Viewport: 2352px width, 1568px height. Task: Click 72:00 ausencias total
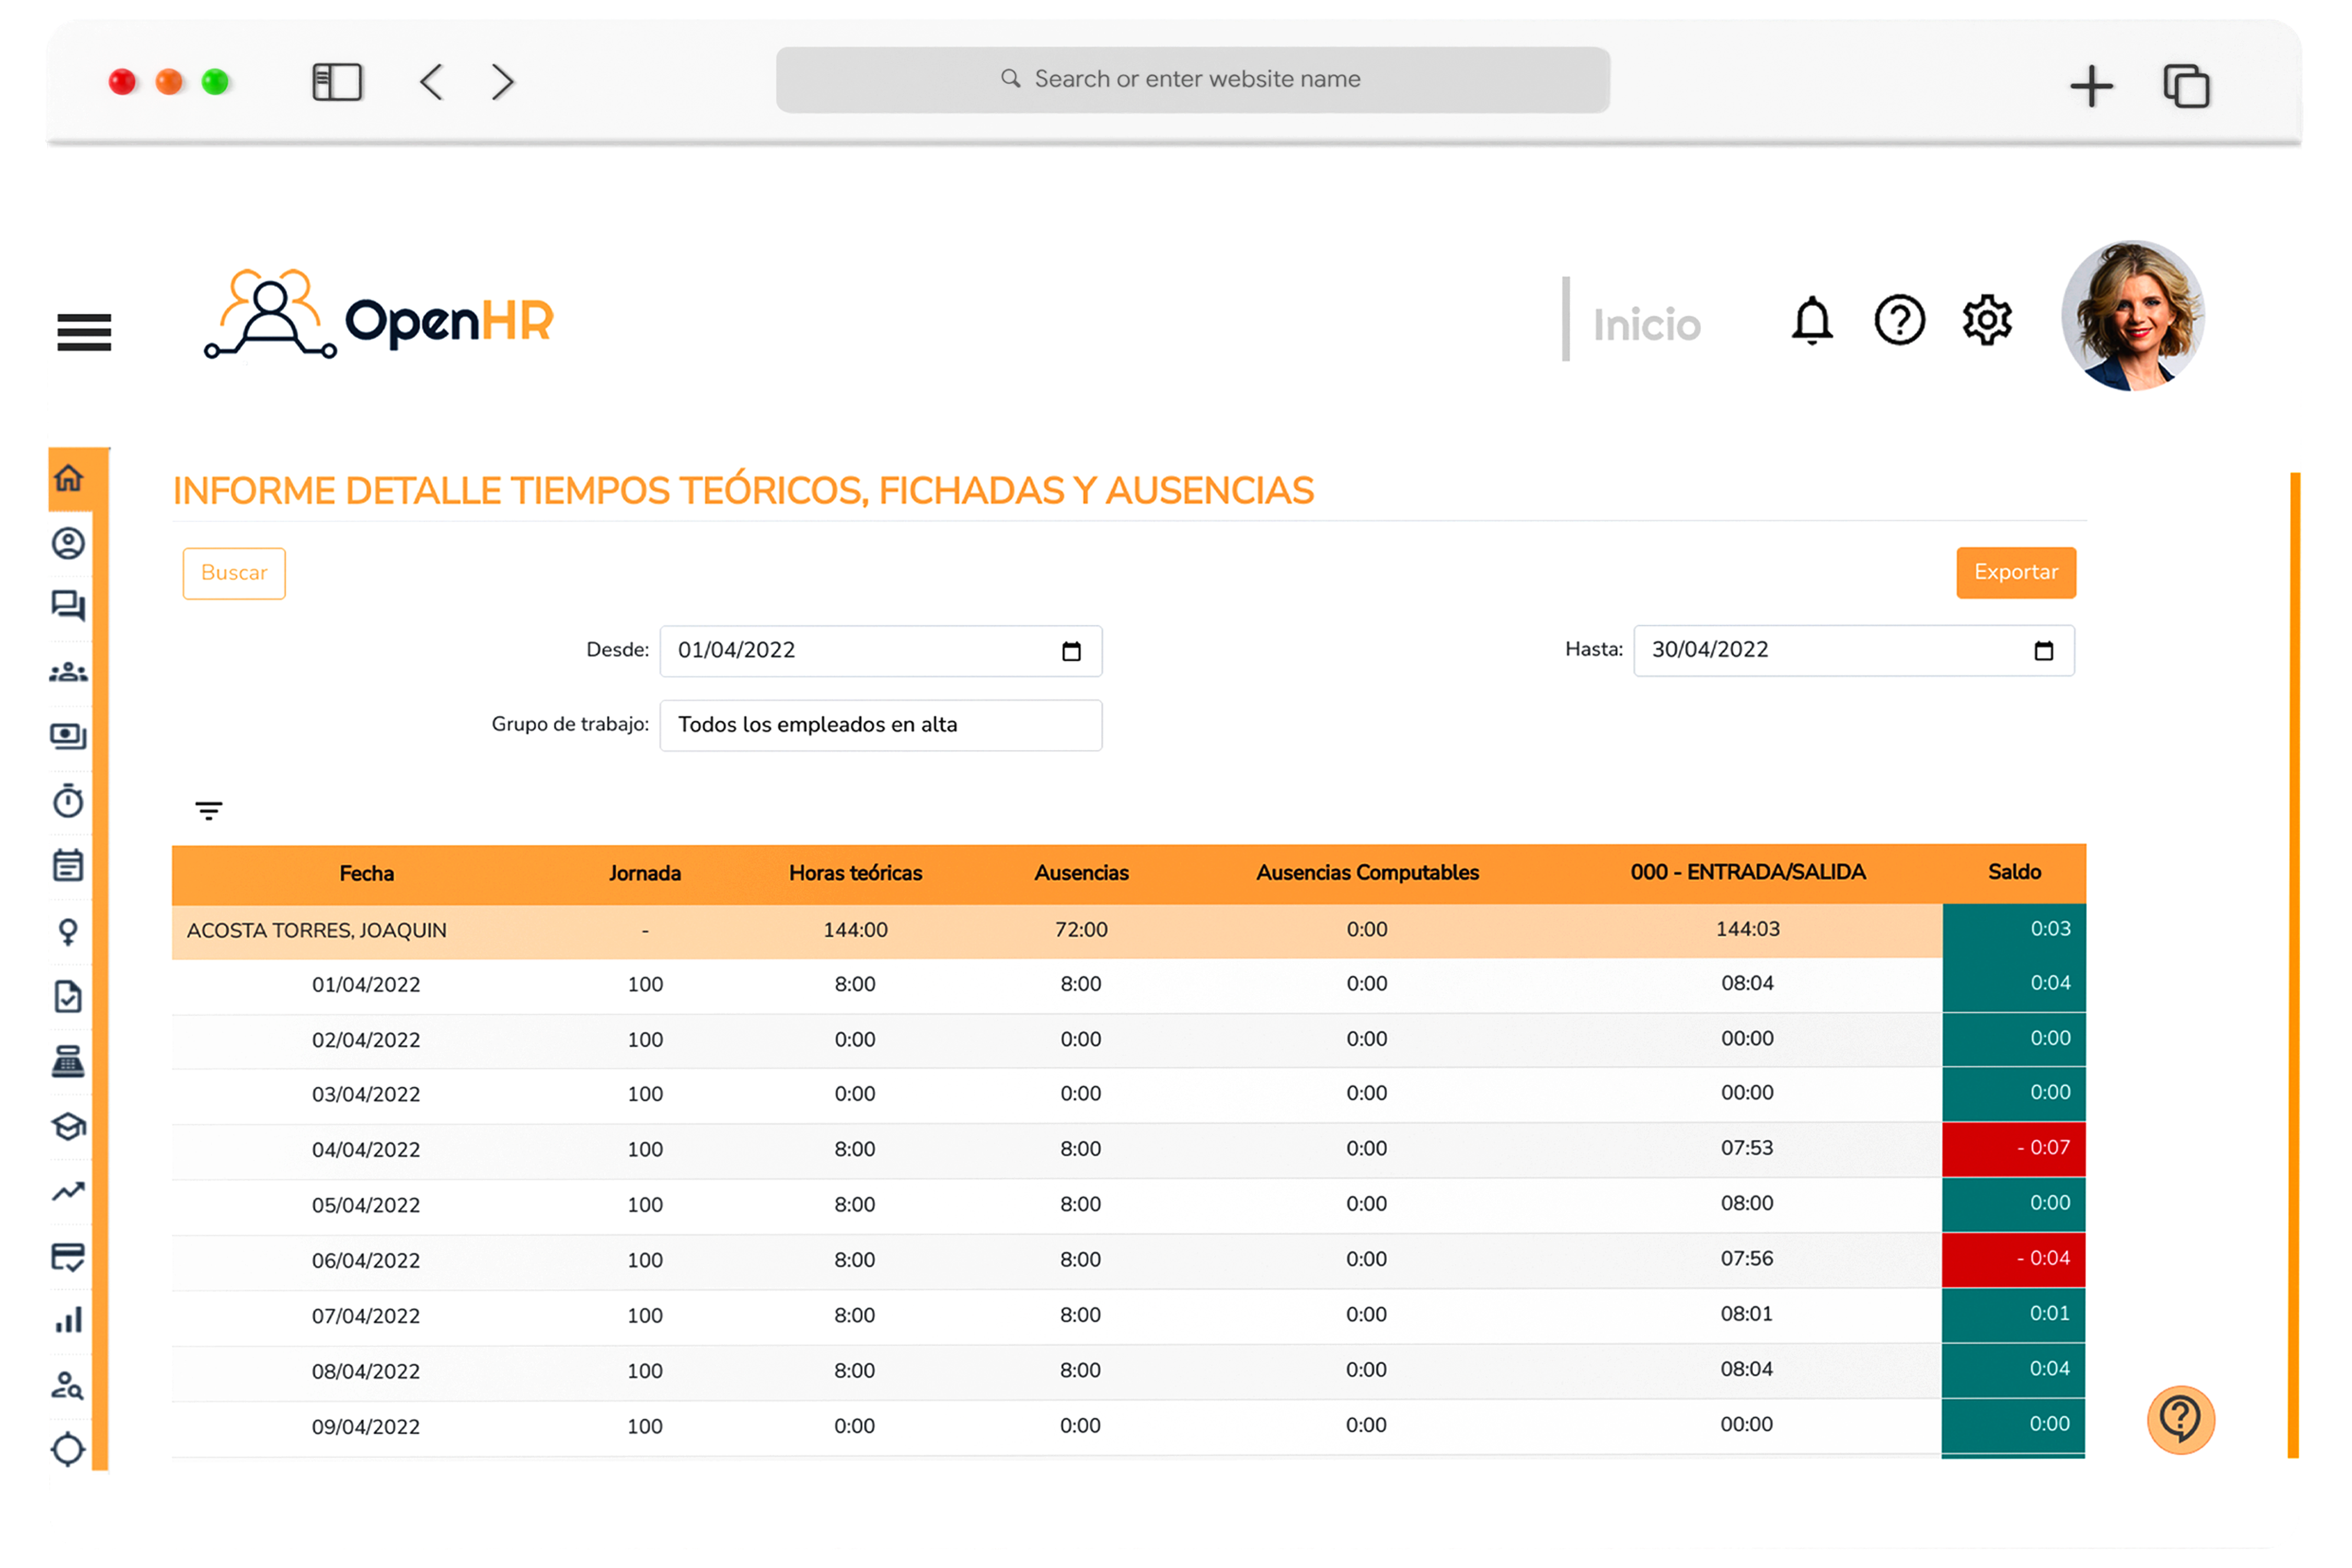click(x=1081, y=930)
